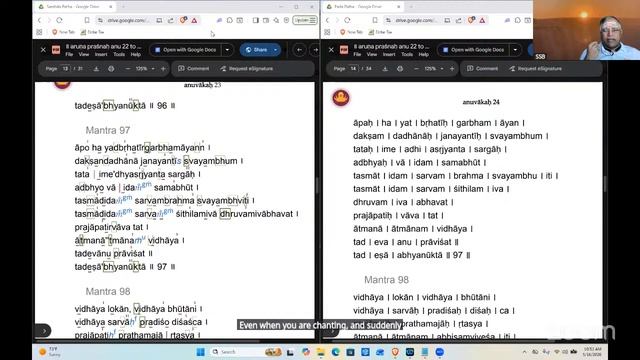The height and width of the screenshot is (360, 640).
Task: Zoom in using plus in right viewer
Action: coord(452,69)
